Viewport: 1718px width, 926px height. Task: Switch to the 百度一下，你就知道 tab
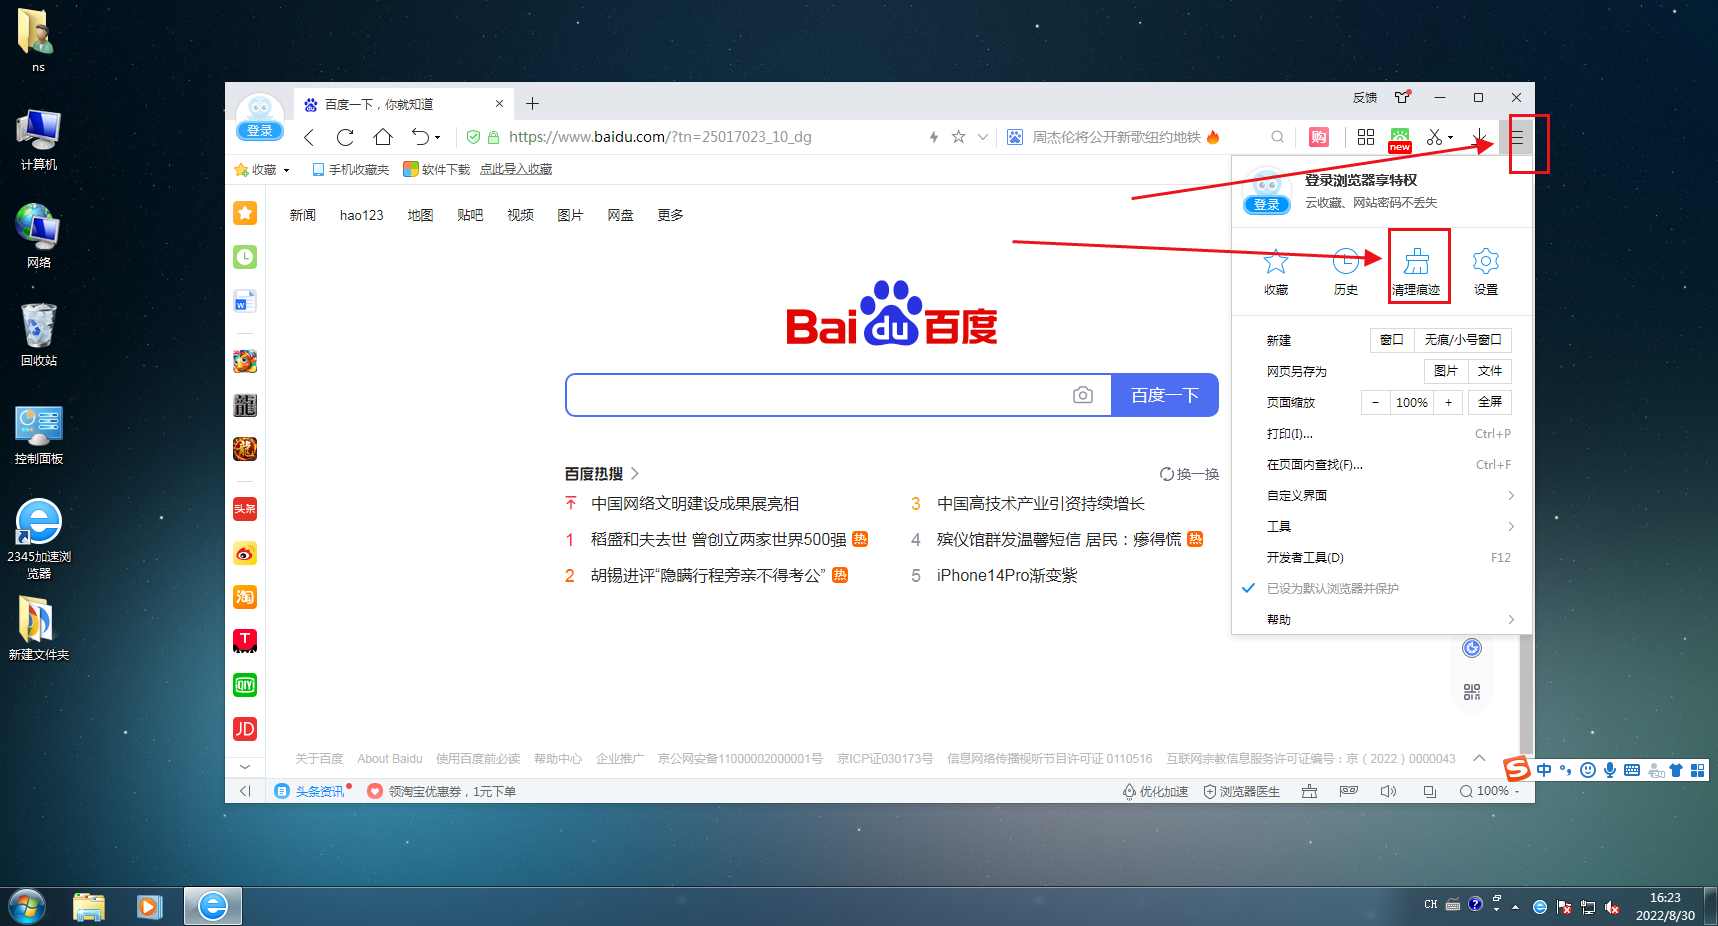click(x=403, y=104)
